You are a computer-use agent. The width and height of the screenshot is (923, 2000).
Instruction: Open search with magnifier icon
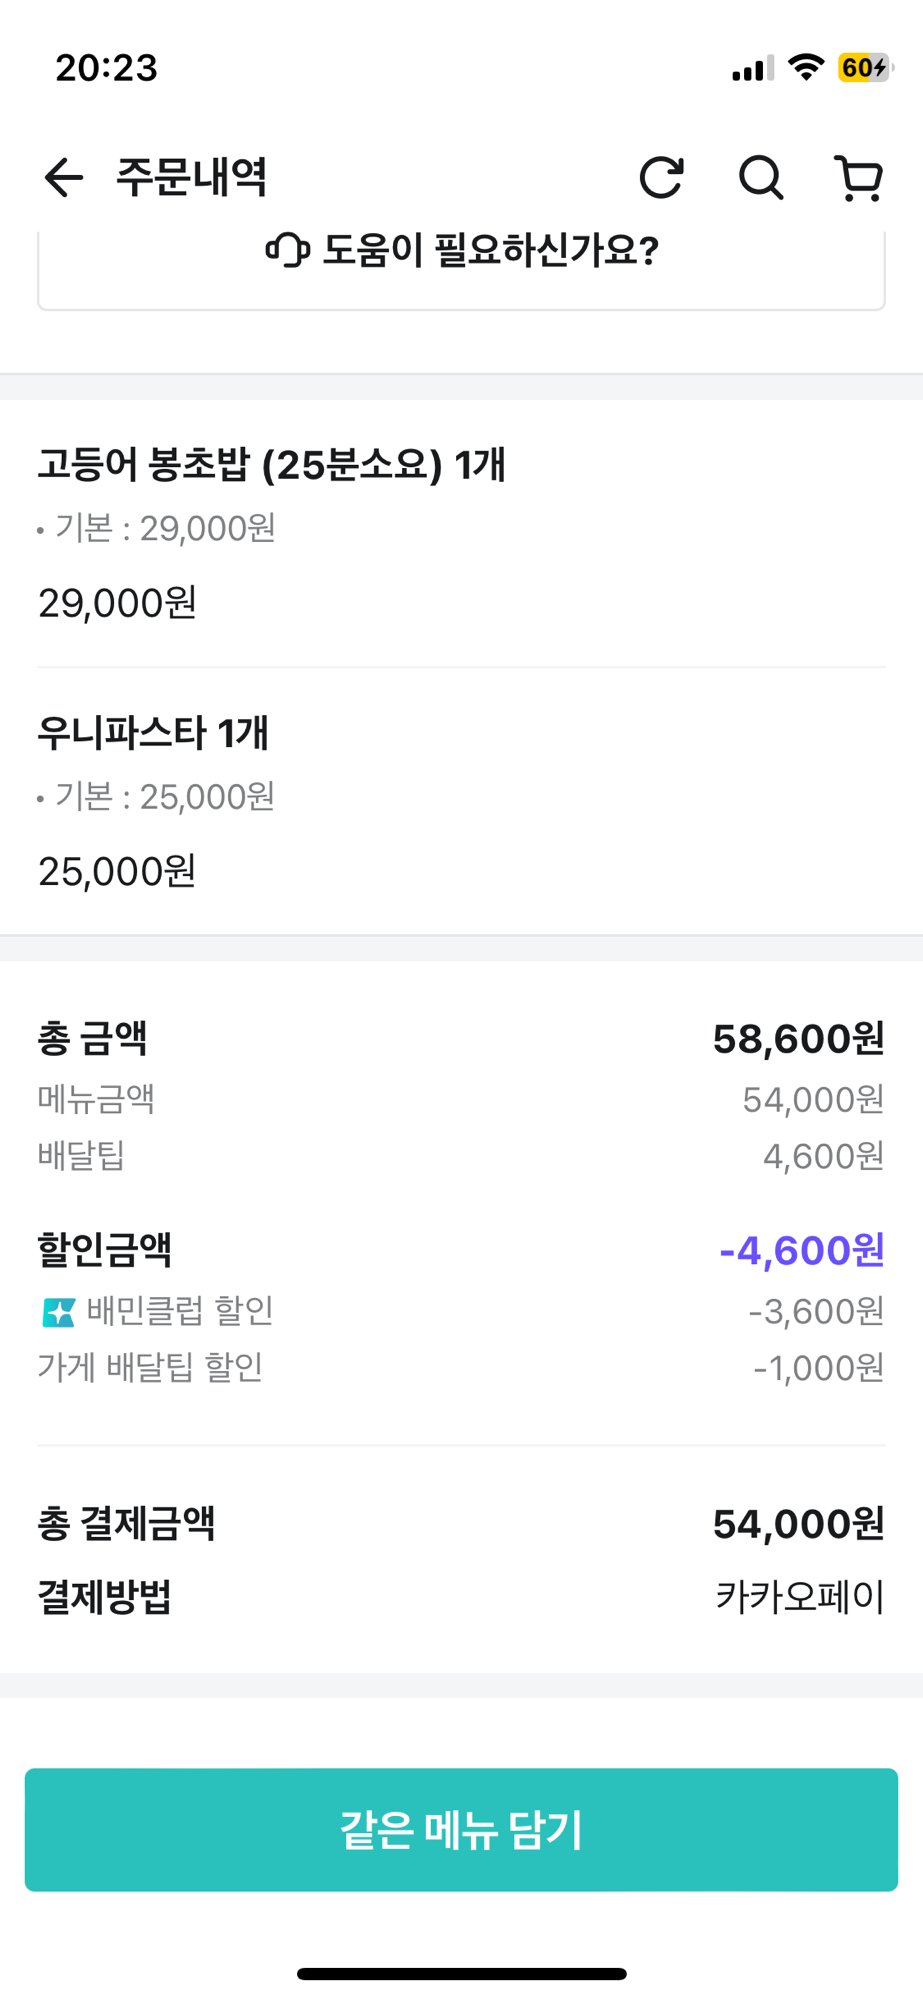[x=761, y=178]
